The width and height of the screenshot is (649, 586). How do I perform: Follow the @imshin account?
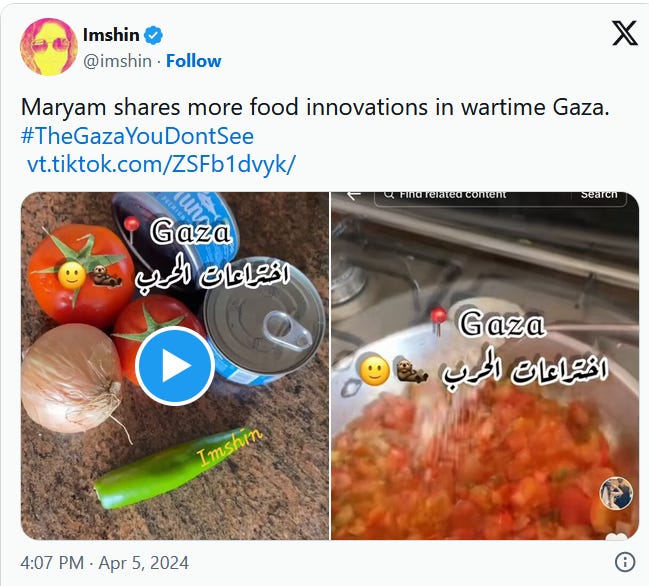click(194, 61)
